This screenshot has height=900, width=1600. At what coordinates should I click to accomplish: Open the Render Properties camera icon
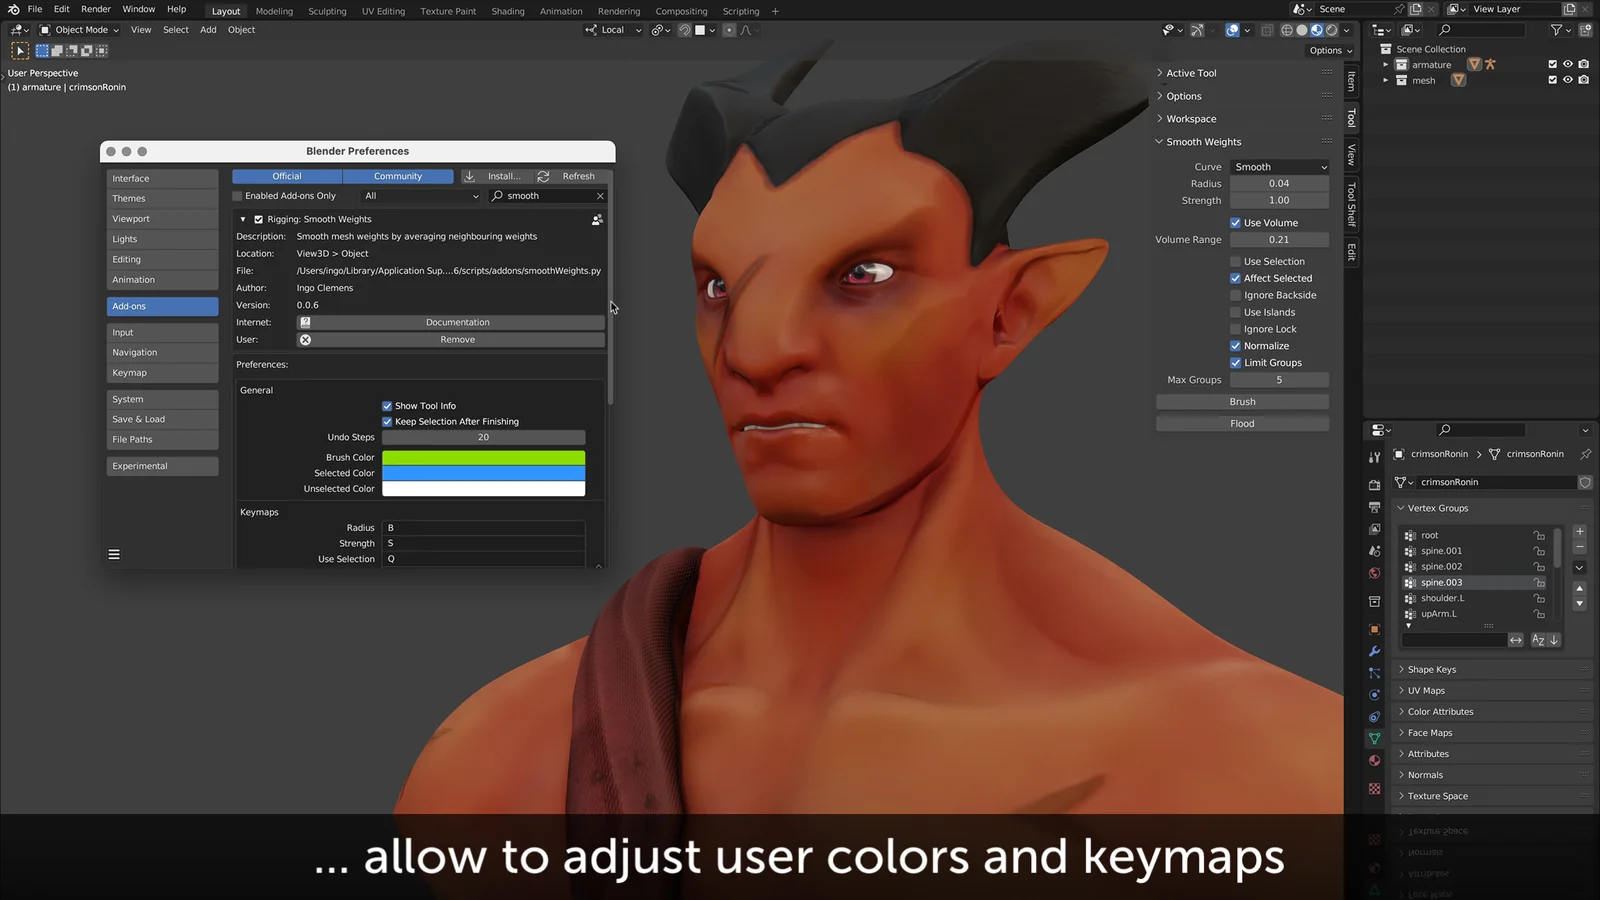coord(1374,486)
